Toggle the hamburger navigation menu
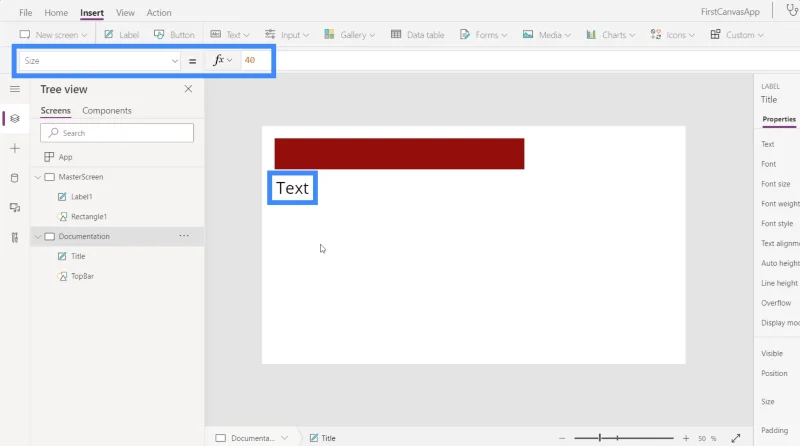This screenshot has height=446, width=800. 15,89
